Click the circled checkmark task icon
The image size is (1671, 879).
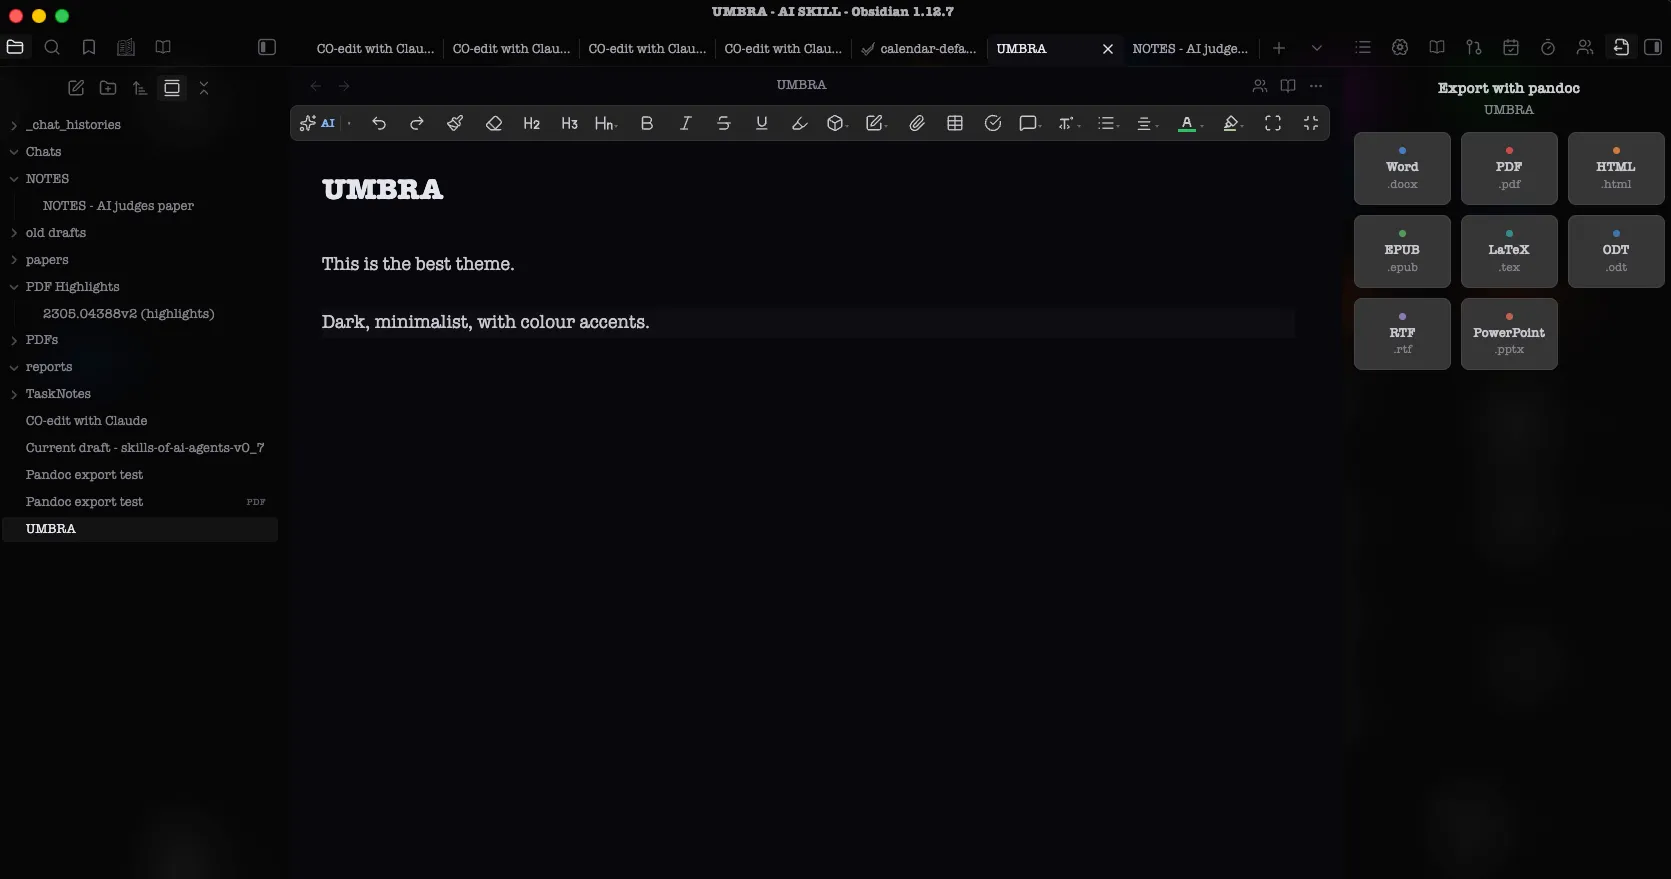point(993,123)
